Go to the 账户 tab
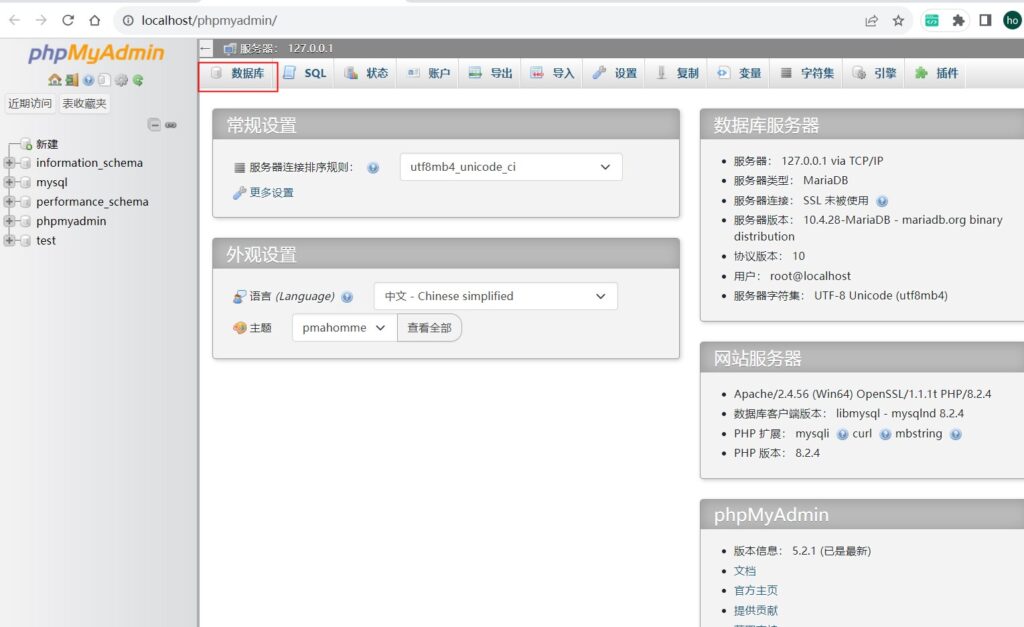This screenshot has width=1024, height=627. pos(428,73)
